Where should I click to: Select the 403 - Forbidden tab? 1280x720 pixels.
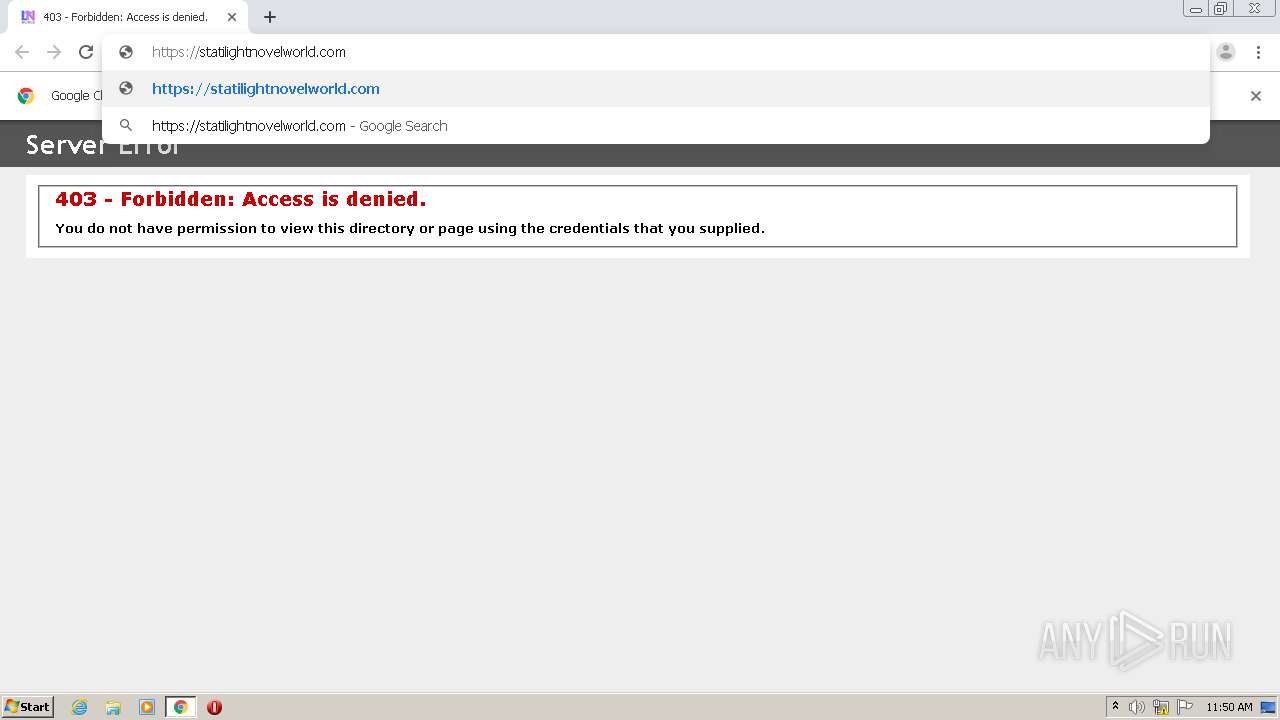point(128,17)
